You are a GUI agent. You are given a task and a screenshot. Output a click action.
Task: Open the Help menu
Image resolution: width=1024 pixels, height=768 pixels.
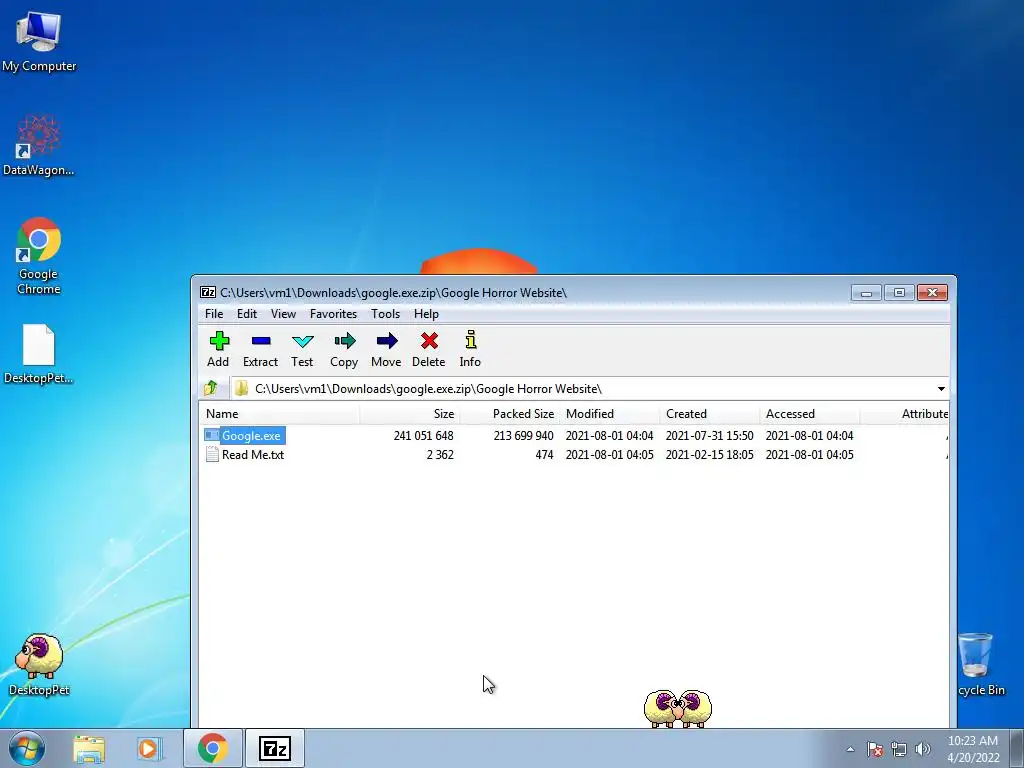coord(426,313)
